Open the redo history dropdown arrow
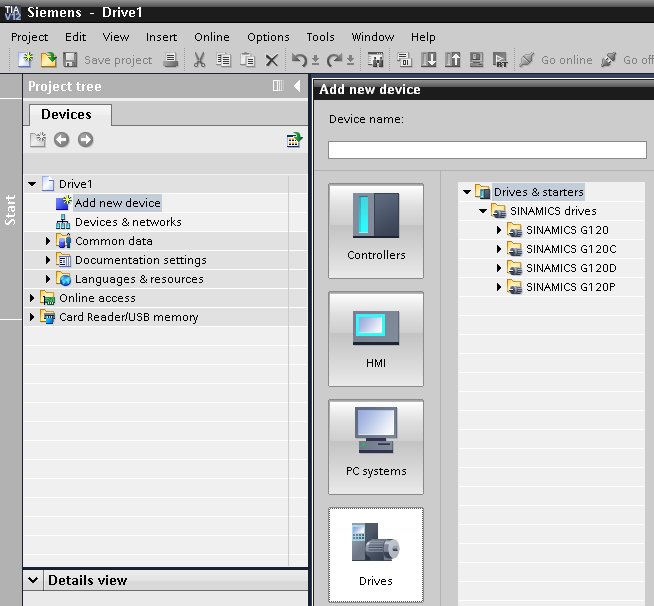Image resolution: width=654 pixels, height=606 pixels. point(350,61)
